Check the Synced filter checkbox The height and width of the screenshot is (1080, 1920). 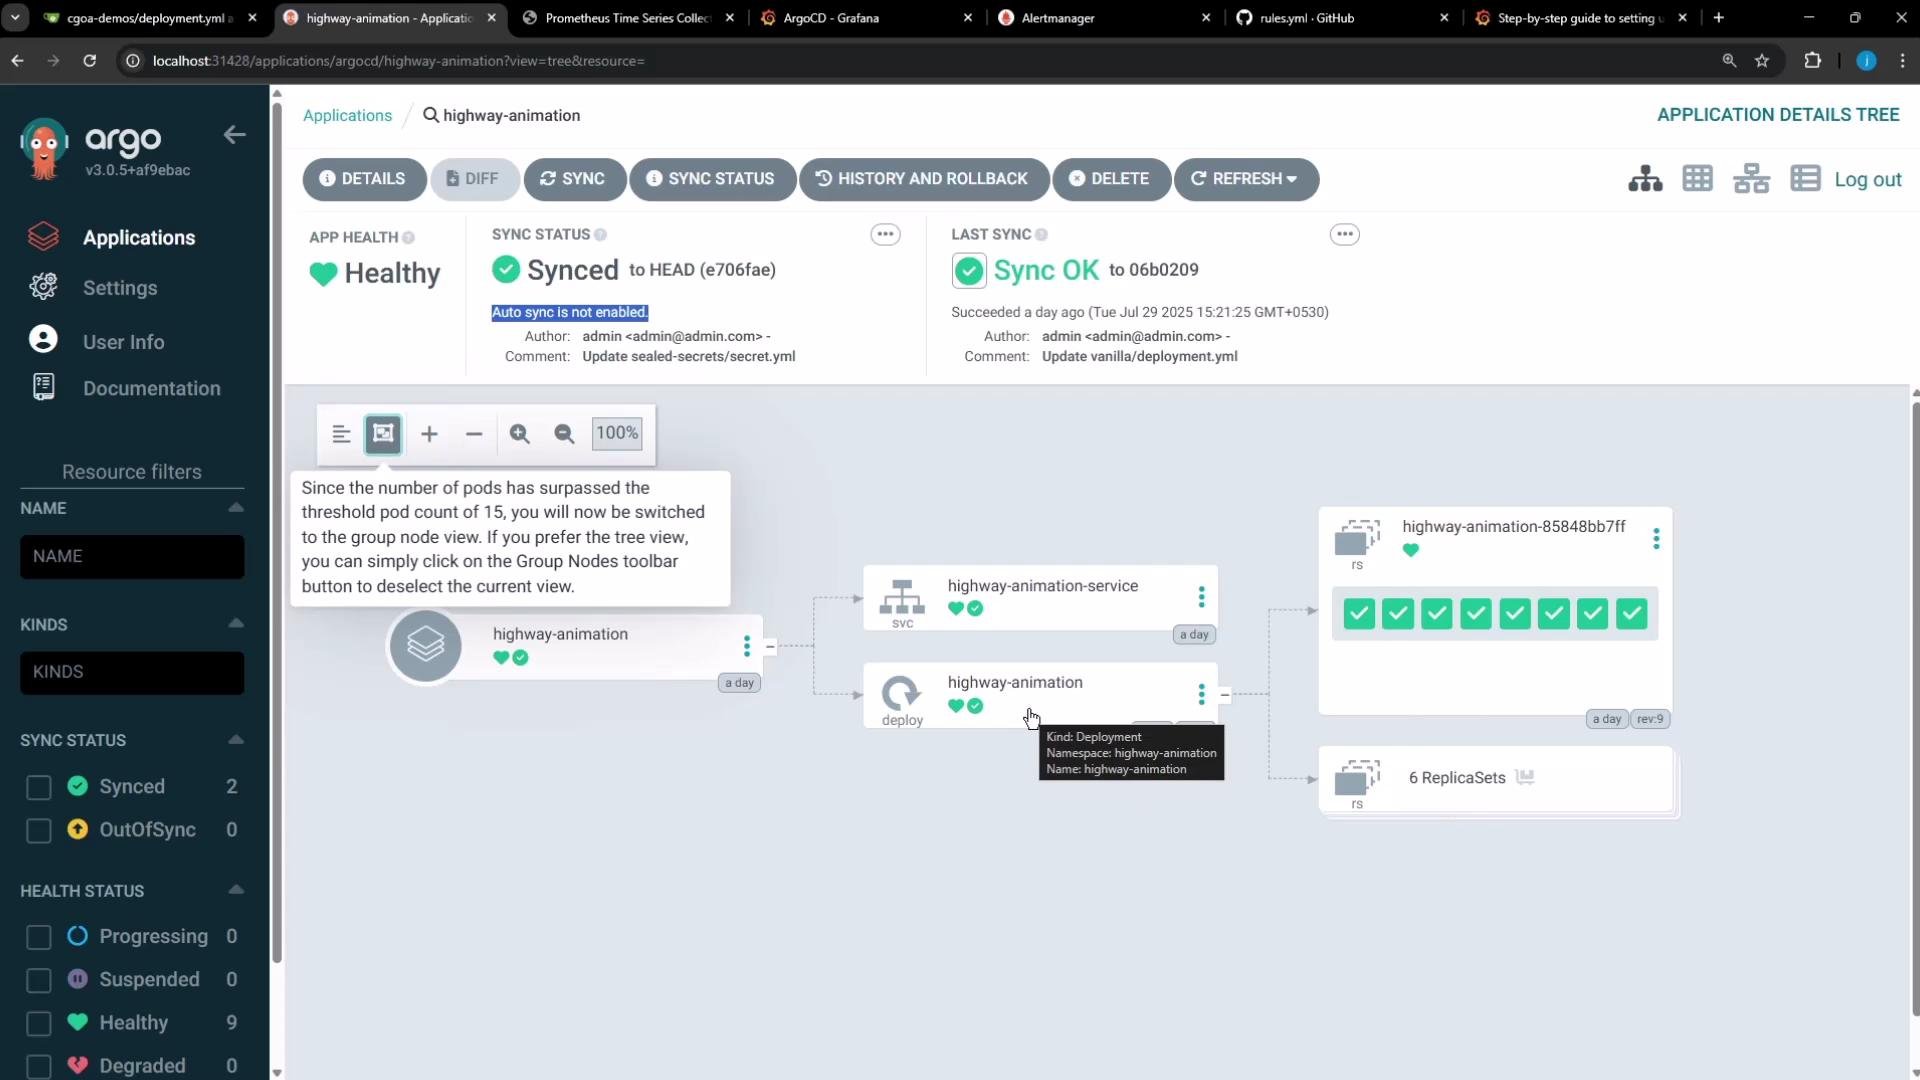pos(39,787)
